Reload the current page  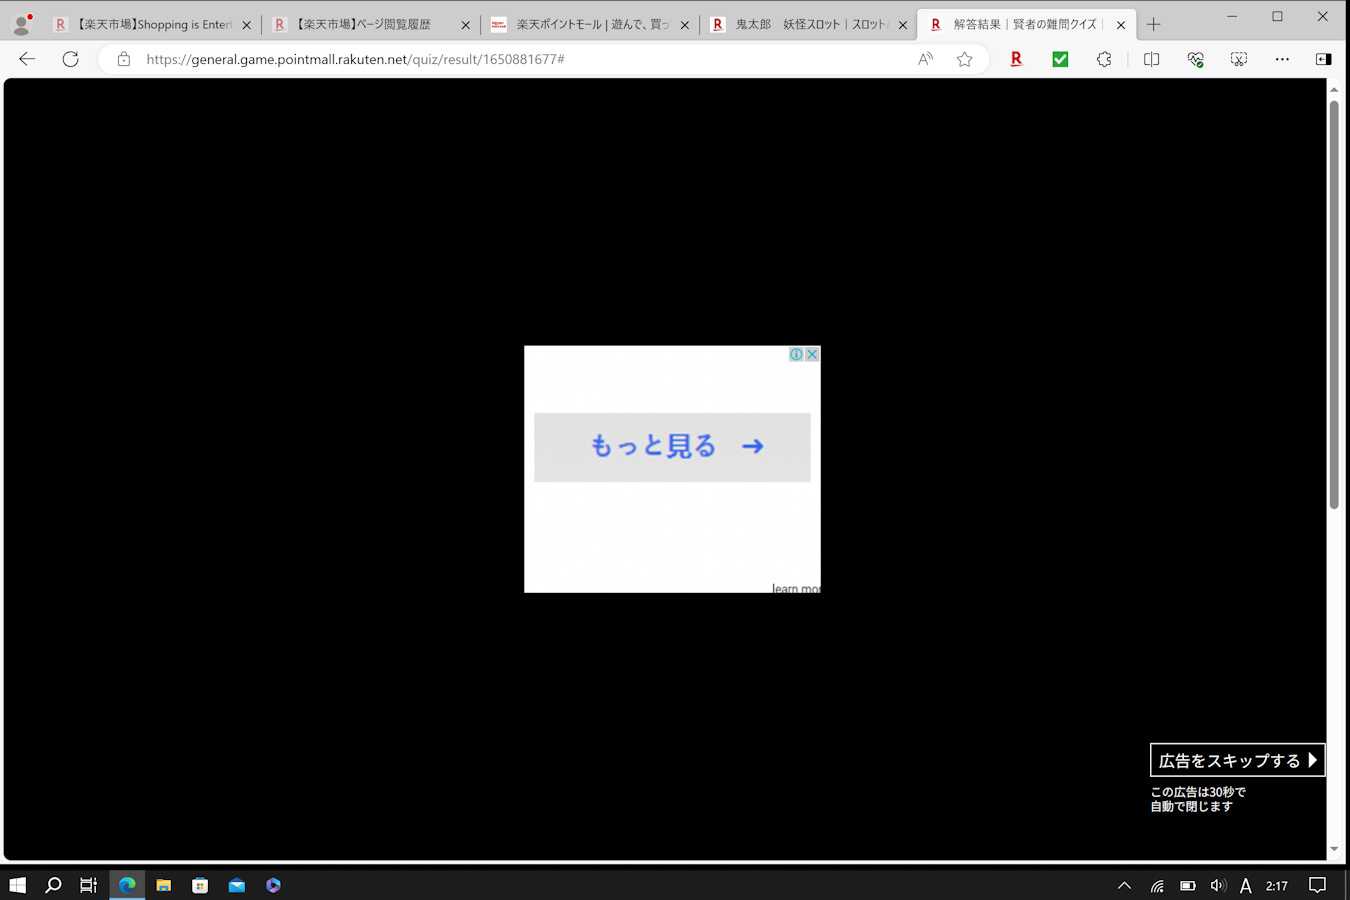pyautogui.click(x=70, y=59)
